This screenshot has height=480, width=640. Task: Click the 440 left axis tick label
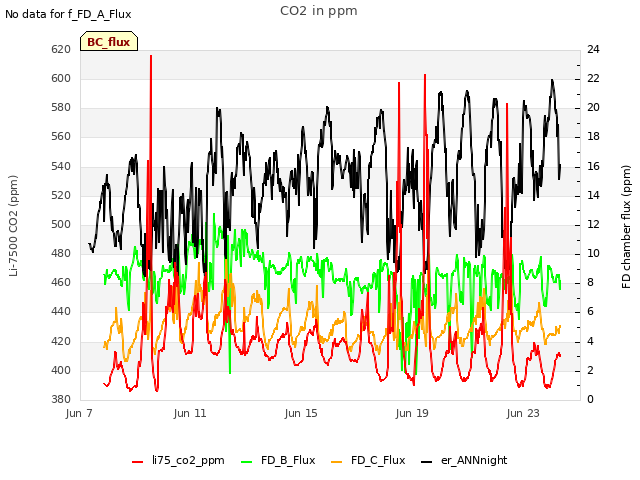(x=61, y=311)
